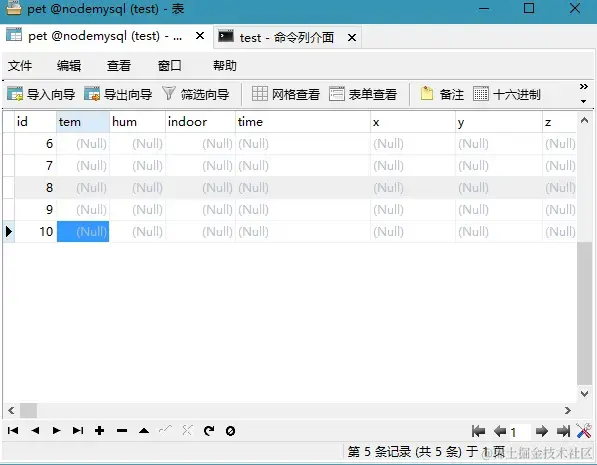Click the x column header
This screenshot has height=465, width=597.
click(413, 122)
